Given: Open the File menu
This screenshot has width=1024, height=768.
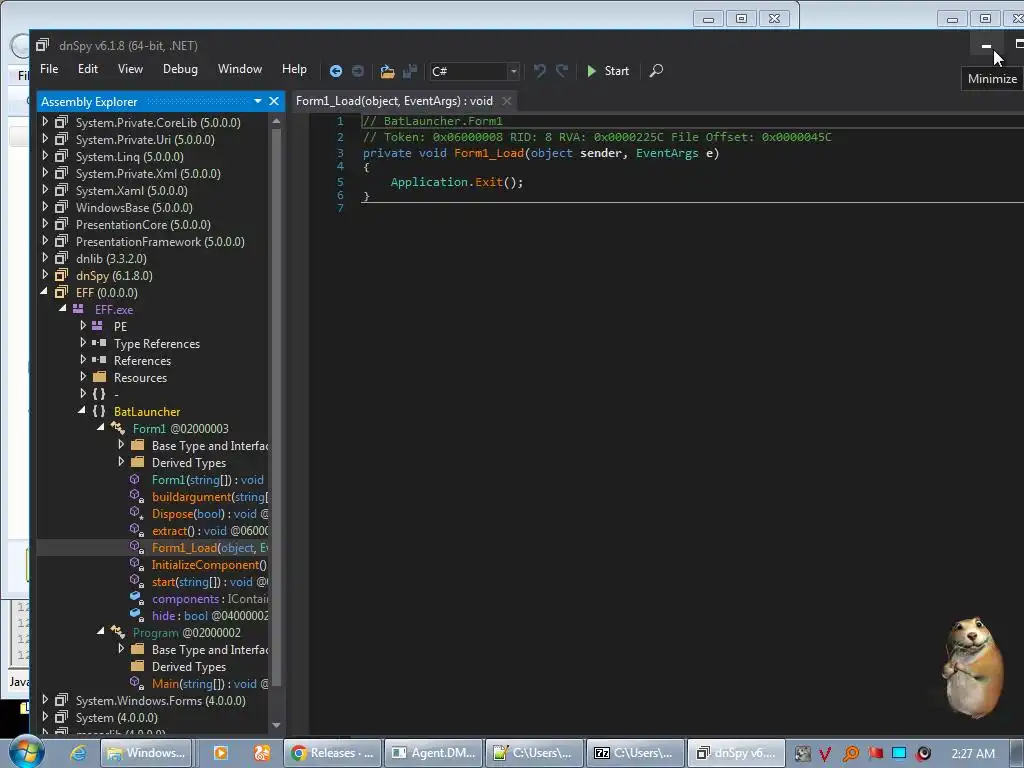Looking at the screenshot, I should tap(49, 69).
